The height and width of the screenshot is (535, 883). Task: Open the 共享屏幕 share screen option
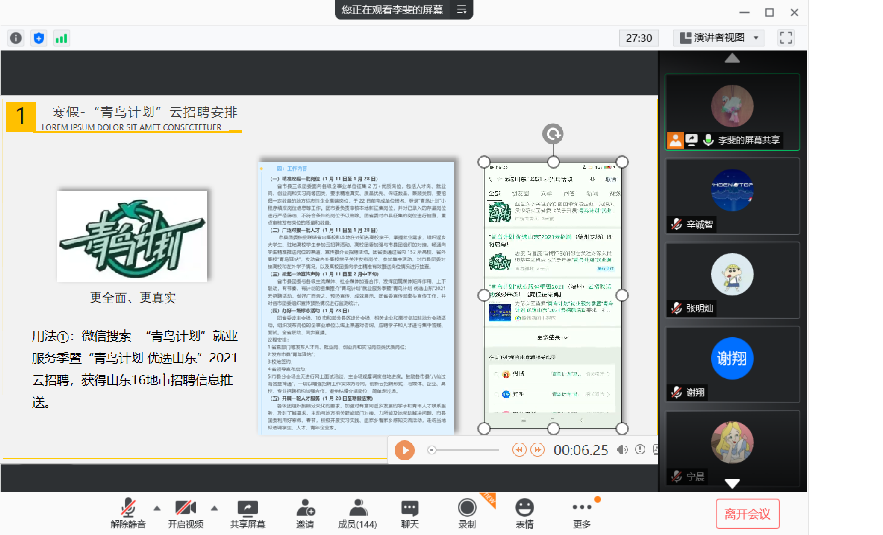[247, 513]
